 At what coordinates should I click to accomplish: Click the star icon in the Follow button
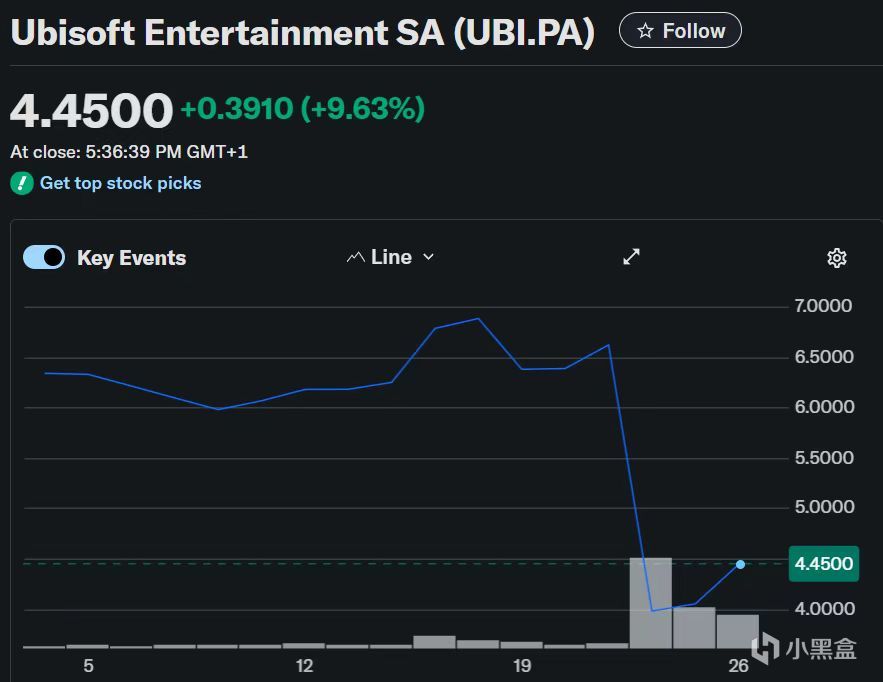(x=645, y=31)
